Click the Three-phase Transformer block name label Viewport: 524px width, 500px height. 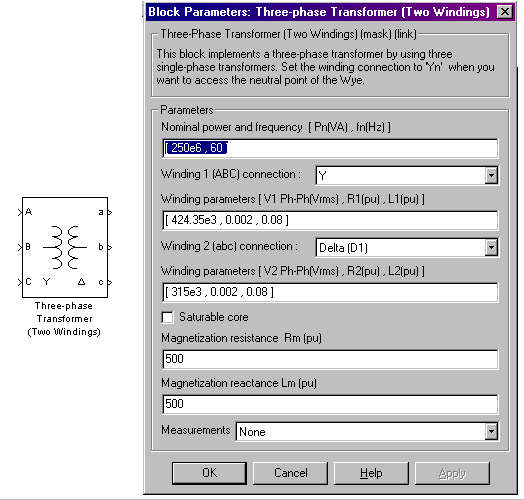click(x=64, y=319)
